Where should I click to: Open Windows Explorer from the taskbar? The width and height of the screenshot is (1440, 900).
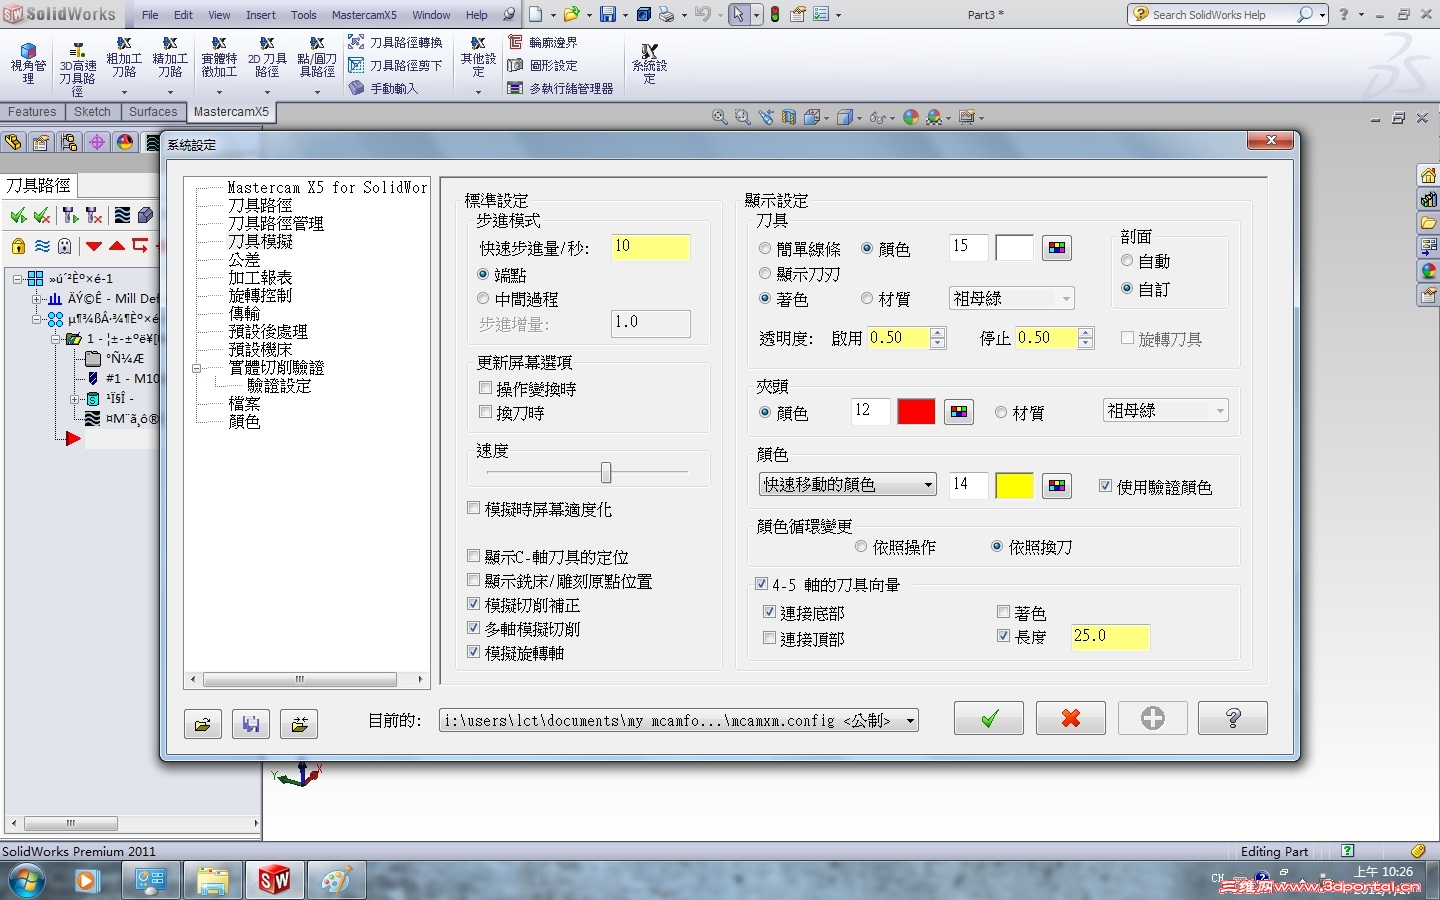tap(212, 881)
